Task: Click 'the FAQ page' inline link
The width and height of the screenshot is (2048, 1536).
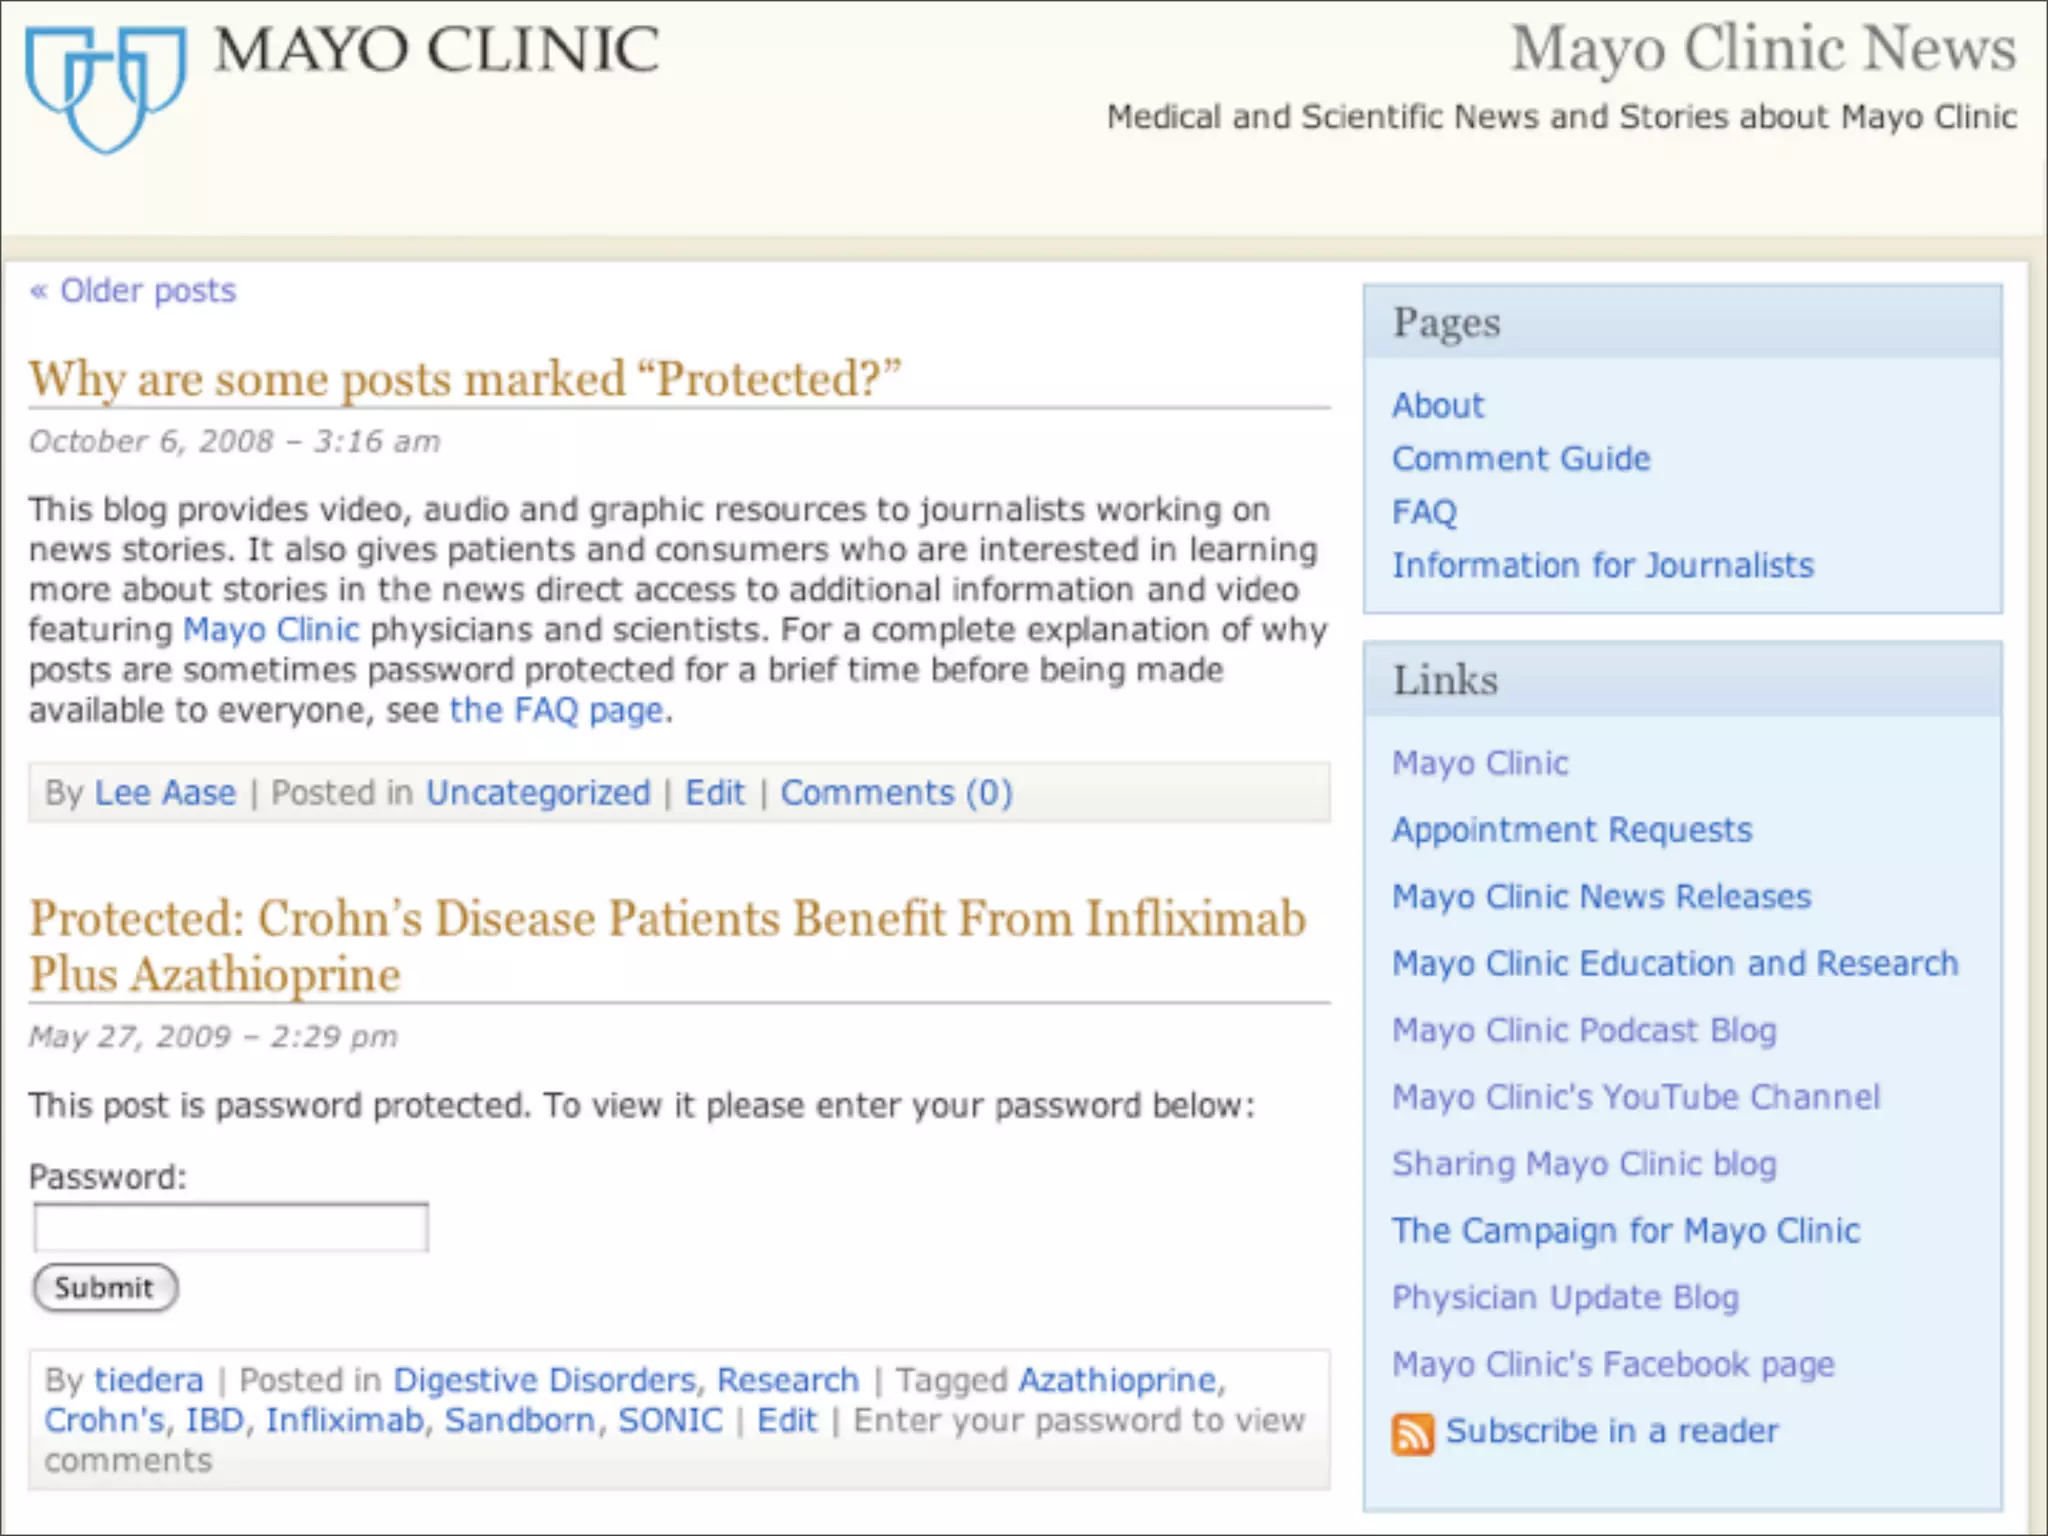Action: pos(557,710)
